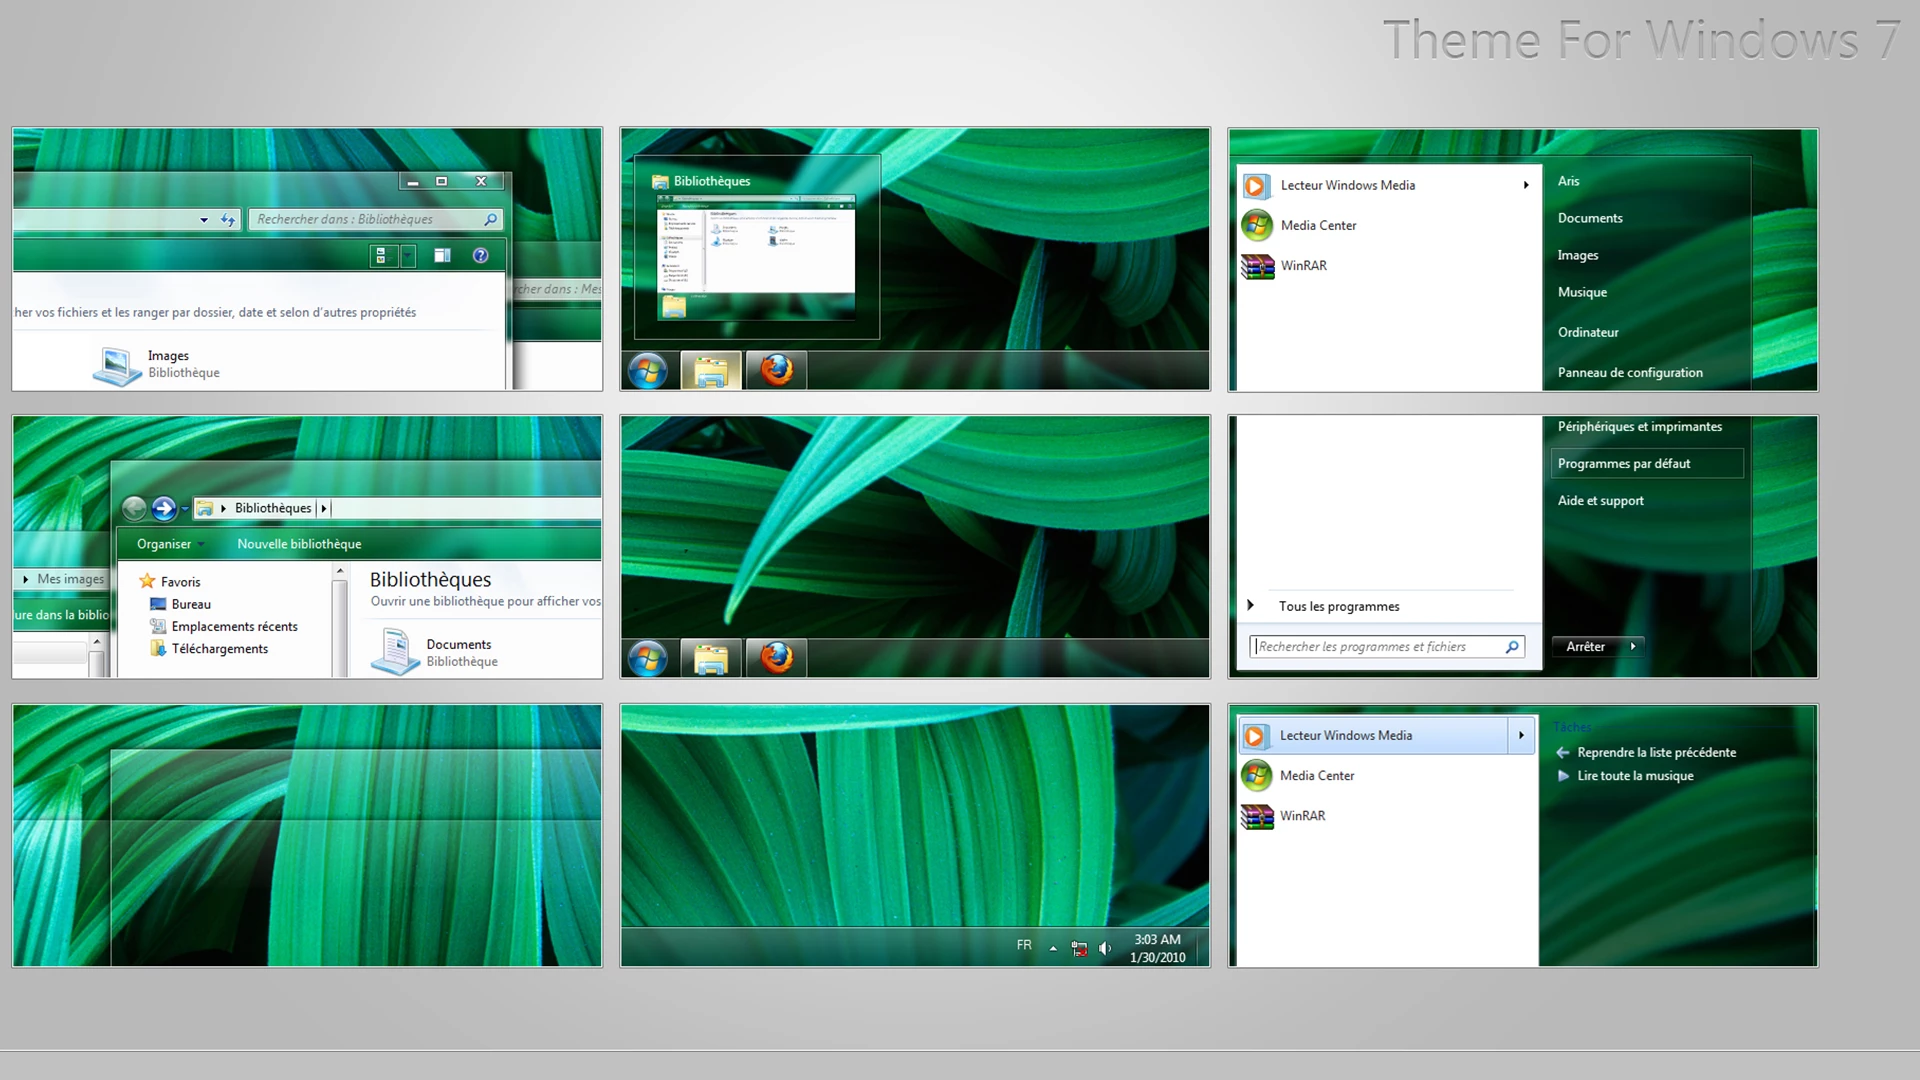Open the Images library icon
The image size is (1920, 1080).
coord(117,365)
